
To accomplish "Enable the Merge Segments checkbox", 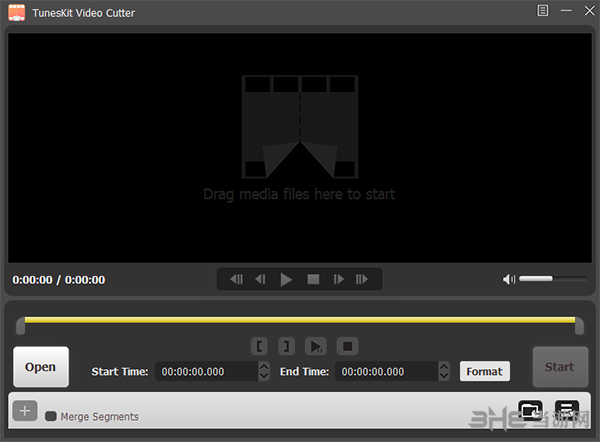I will click(x=51, y=416).
